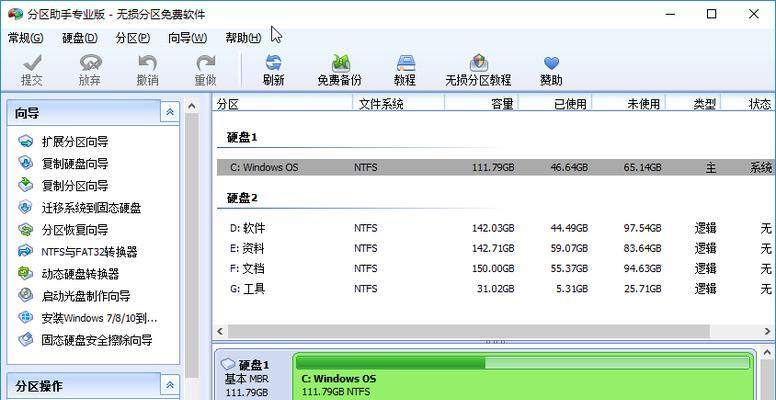Launch the 复制硬盘向导 link
Image resolution: width=776 pixels, height=400 pixels.
75,163
